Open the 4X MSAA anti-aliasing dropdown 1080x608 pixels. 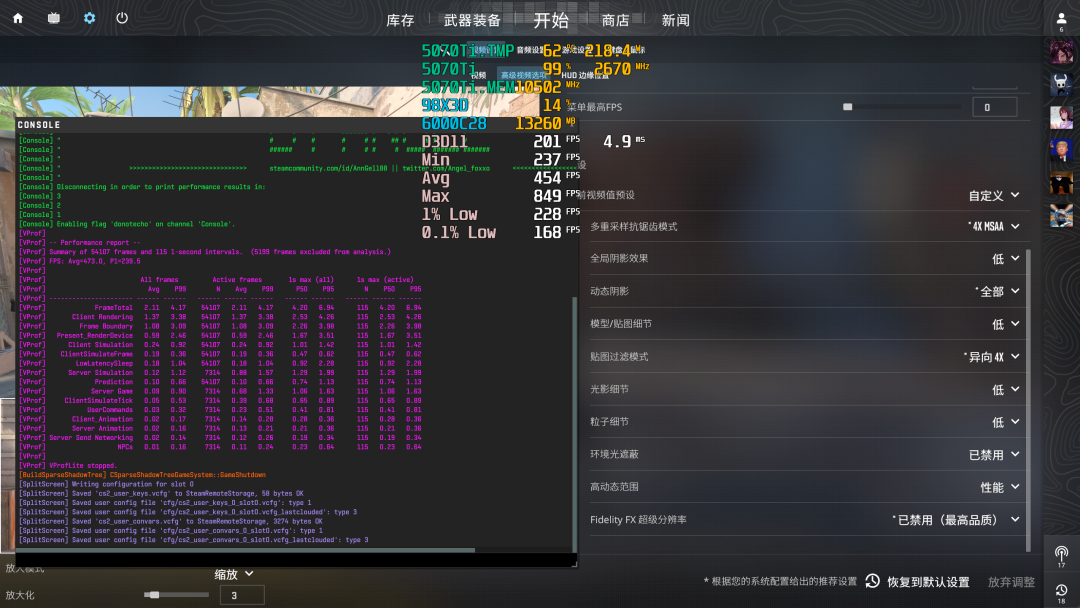click(x=994, y=226)
